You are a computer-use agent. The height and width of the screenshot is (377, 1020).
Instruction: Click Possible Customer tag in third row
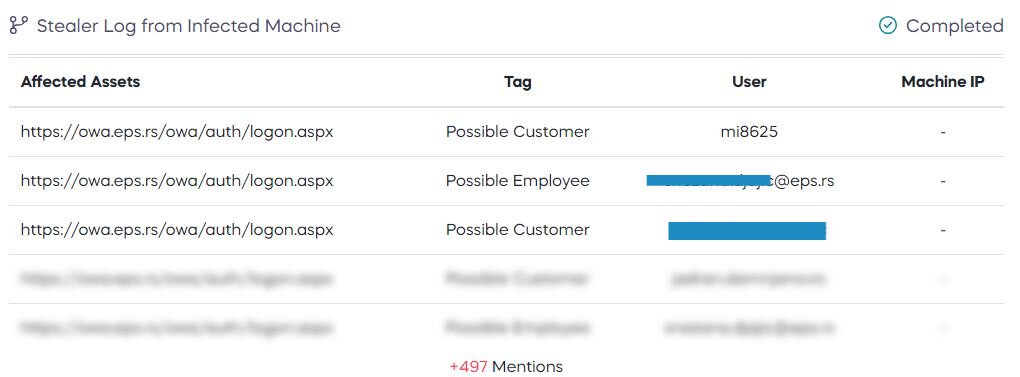click(518, 229)
